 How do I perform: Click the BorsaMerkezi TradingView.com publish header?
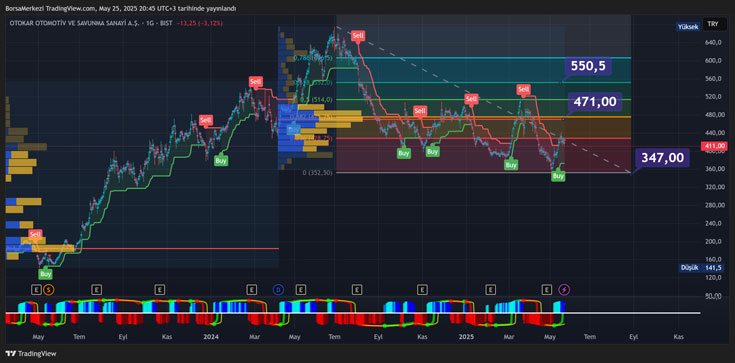click(x=121, y=8)
